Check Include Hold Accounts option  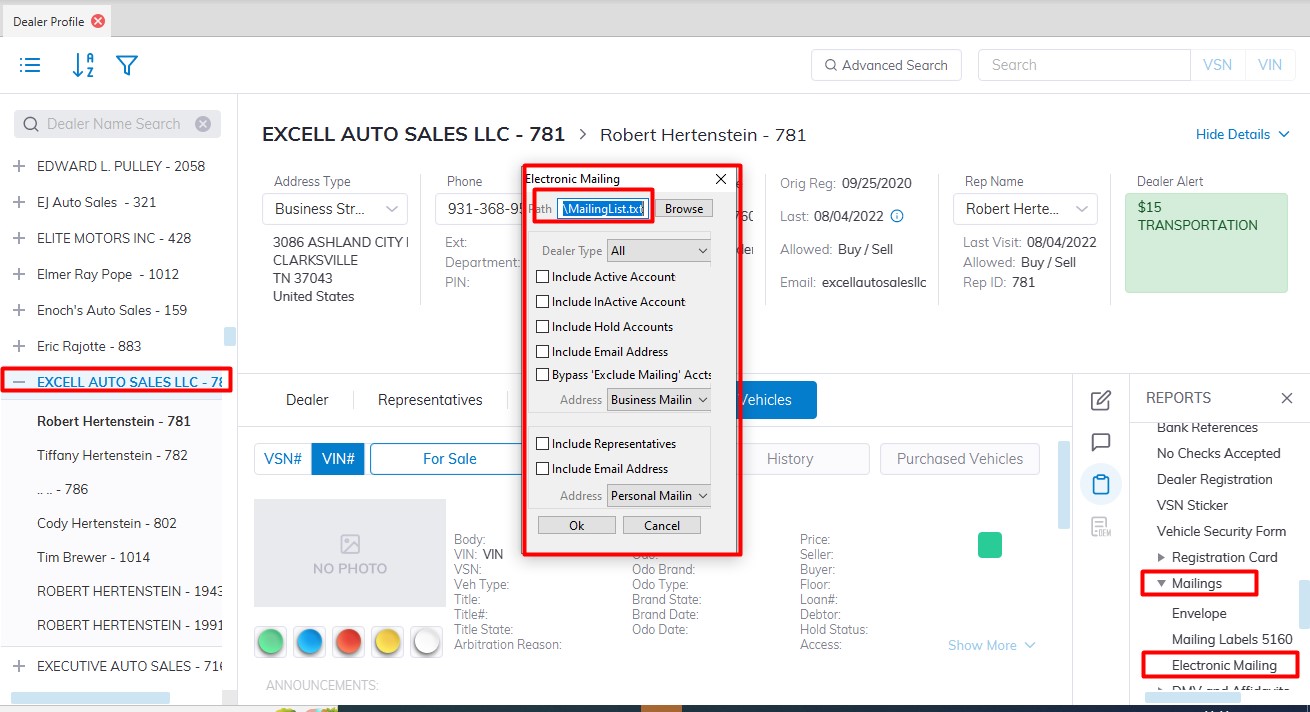pos(543,327)
